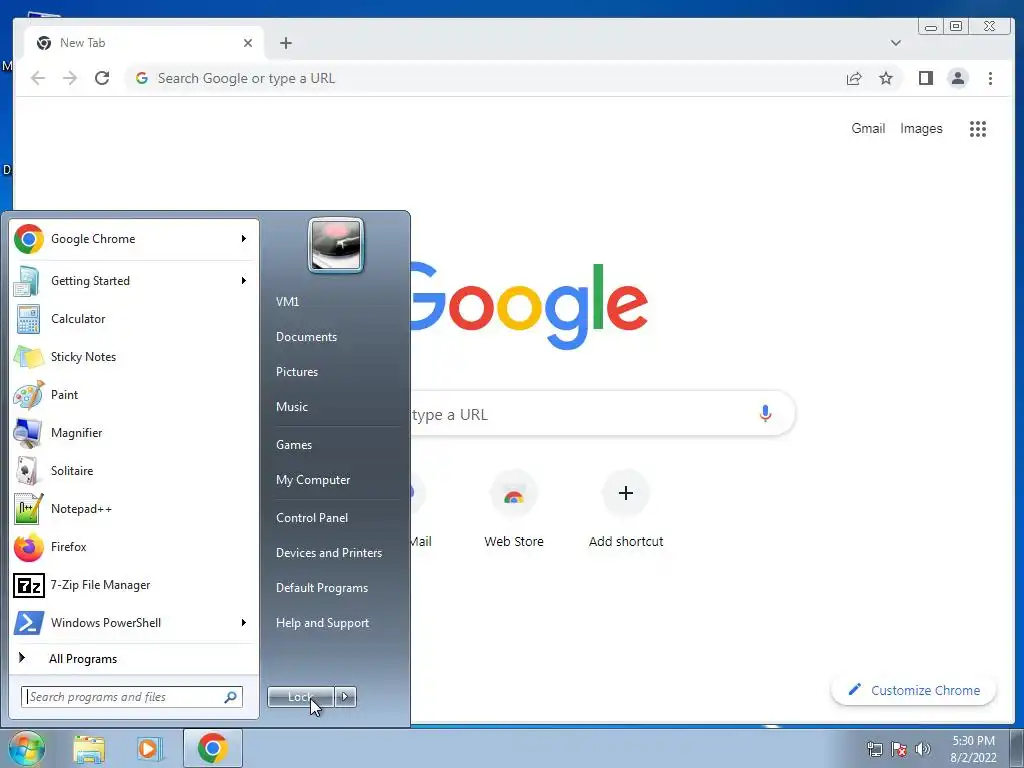Image resolution: width=1024 pixels, height=768 pixels.
Task: Click Chrome's forward navigation arrow
Action: tap(70, 78)
